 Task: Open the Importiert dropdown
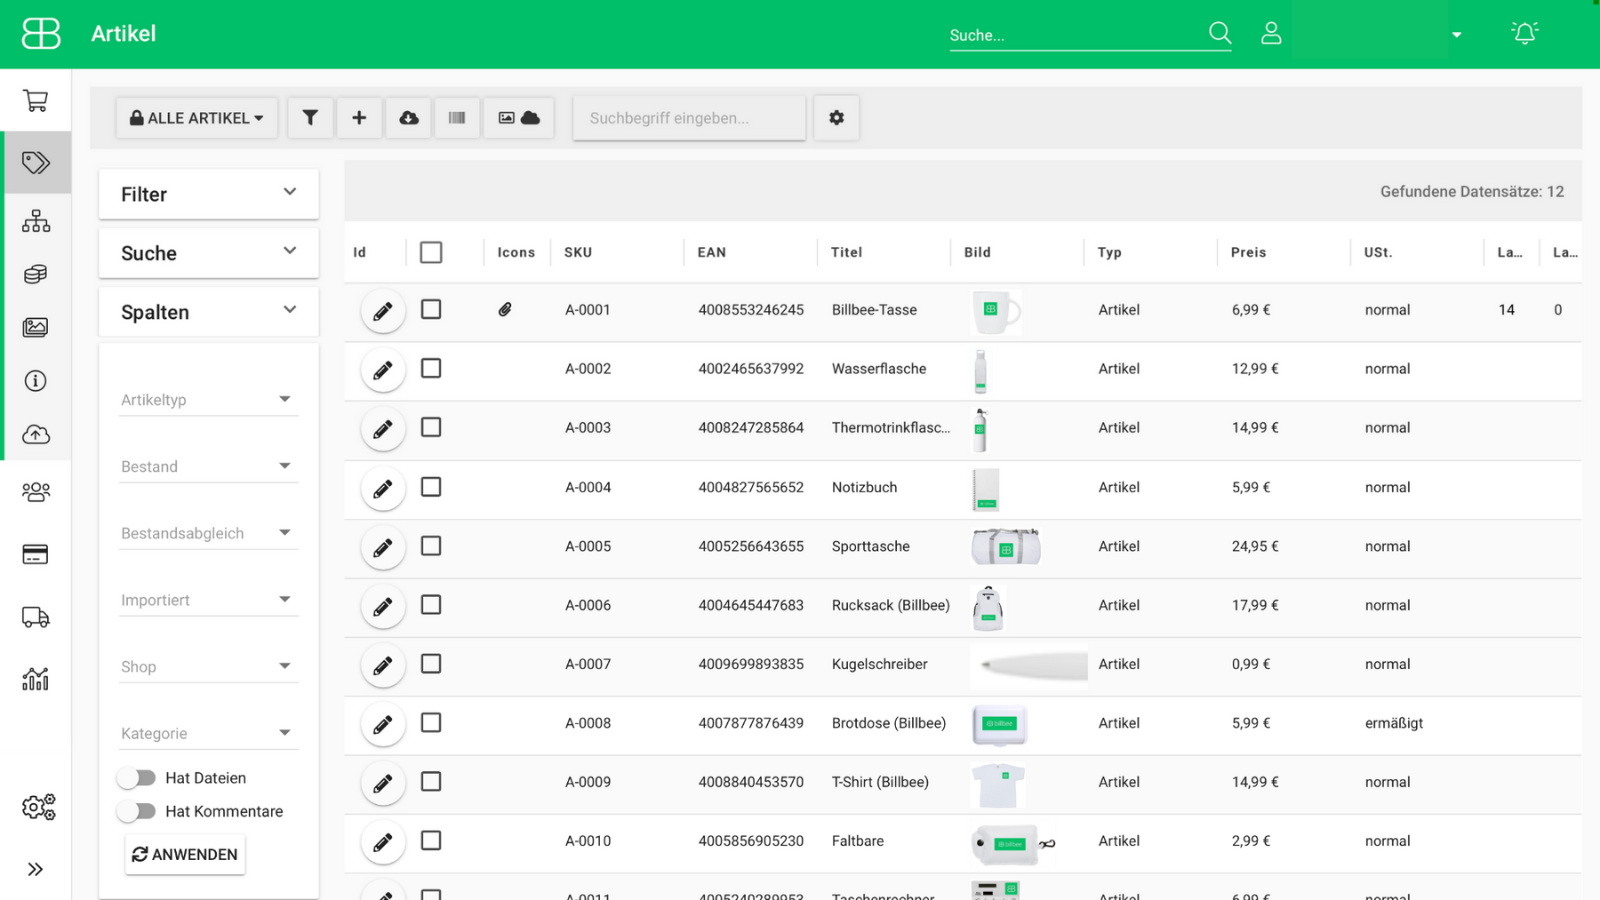[x=209, y=600]
